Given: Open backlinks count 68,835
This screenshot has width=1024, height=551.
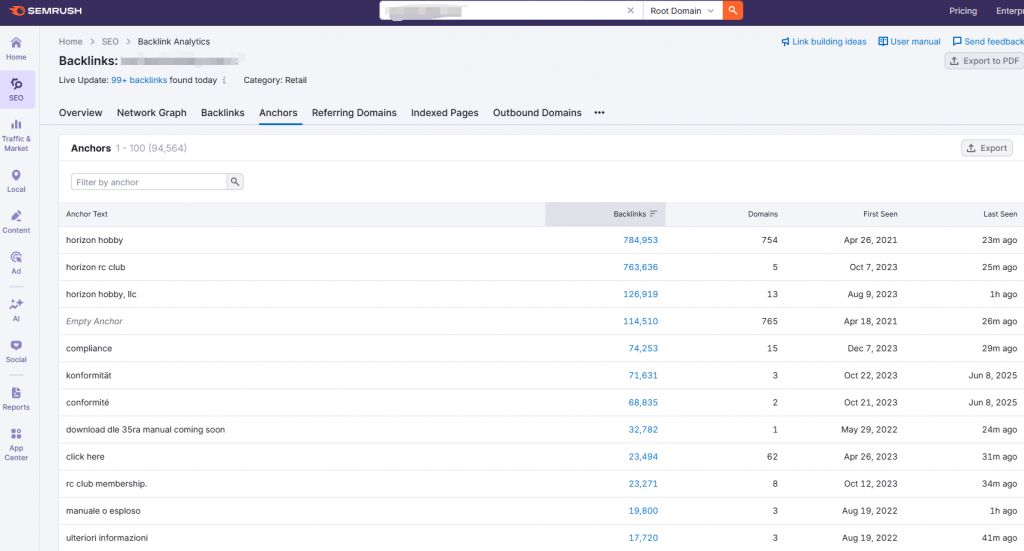Looking at the screenshot, I should [x=643, y=402].
